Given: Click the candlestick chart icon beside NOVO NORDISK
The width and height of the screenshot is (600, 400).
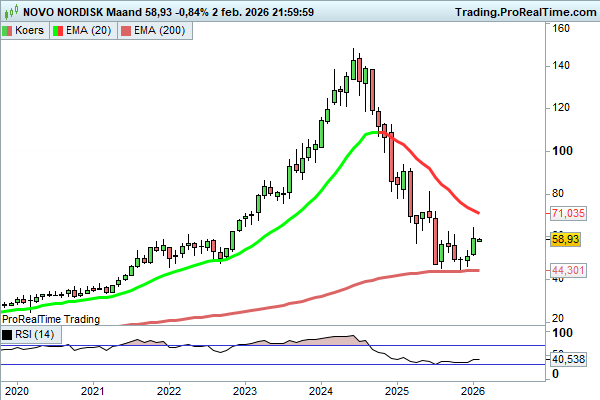Looking at the screenshot, I should tap(11, 11).
